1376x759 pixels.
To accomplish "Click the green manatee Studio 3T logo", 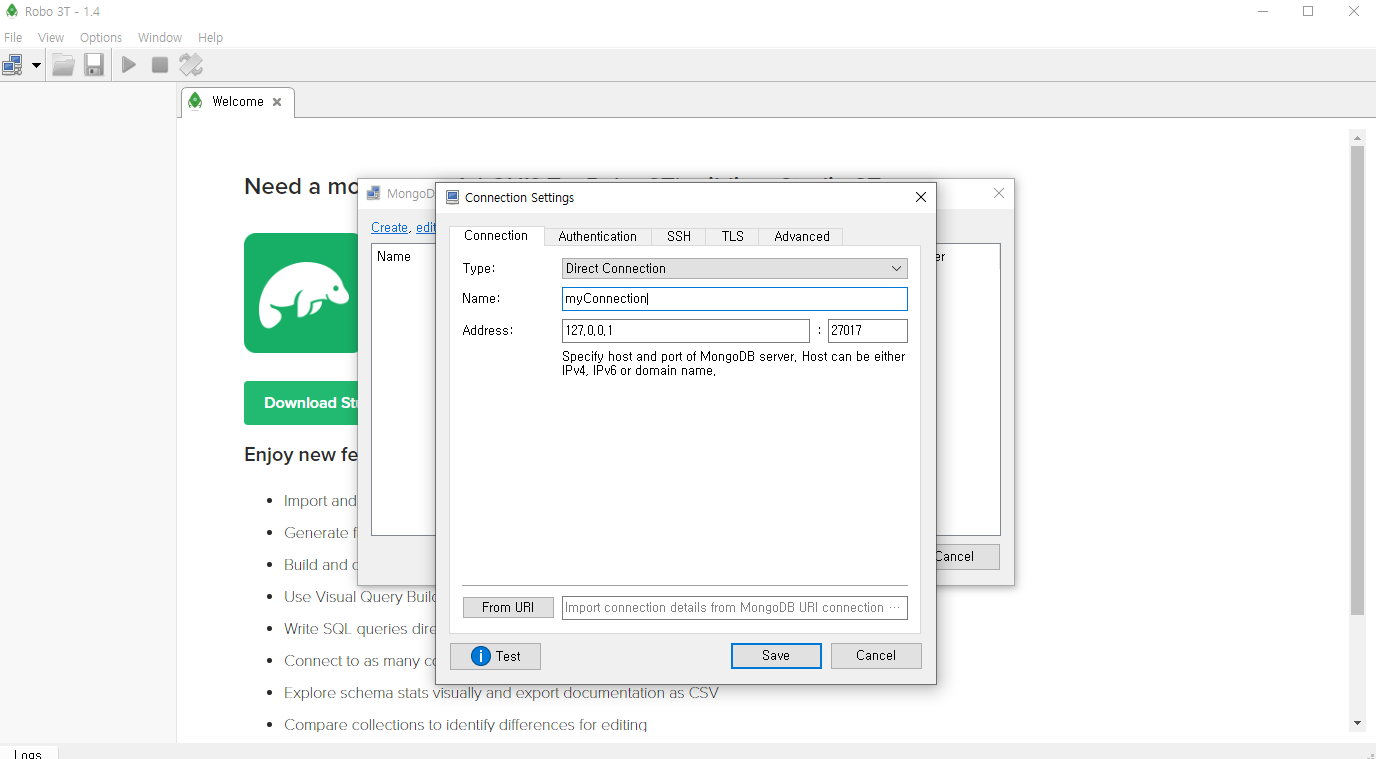I will tap(302, 293).
